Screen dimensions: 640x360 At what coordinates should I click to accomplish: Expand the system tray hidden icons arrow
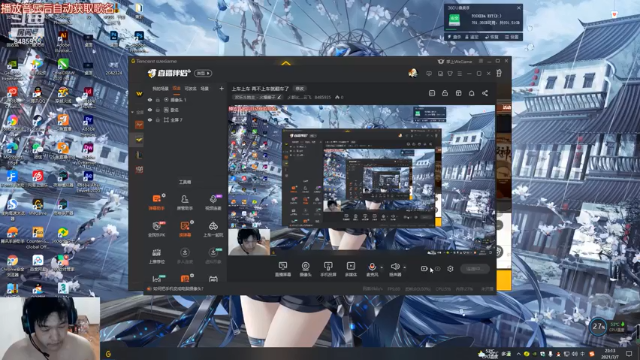[x=519, y=354]
